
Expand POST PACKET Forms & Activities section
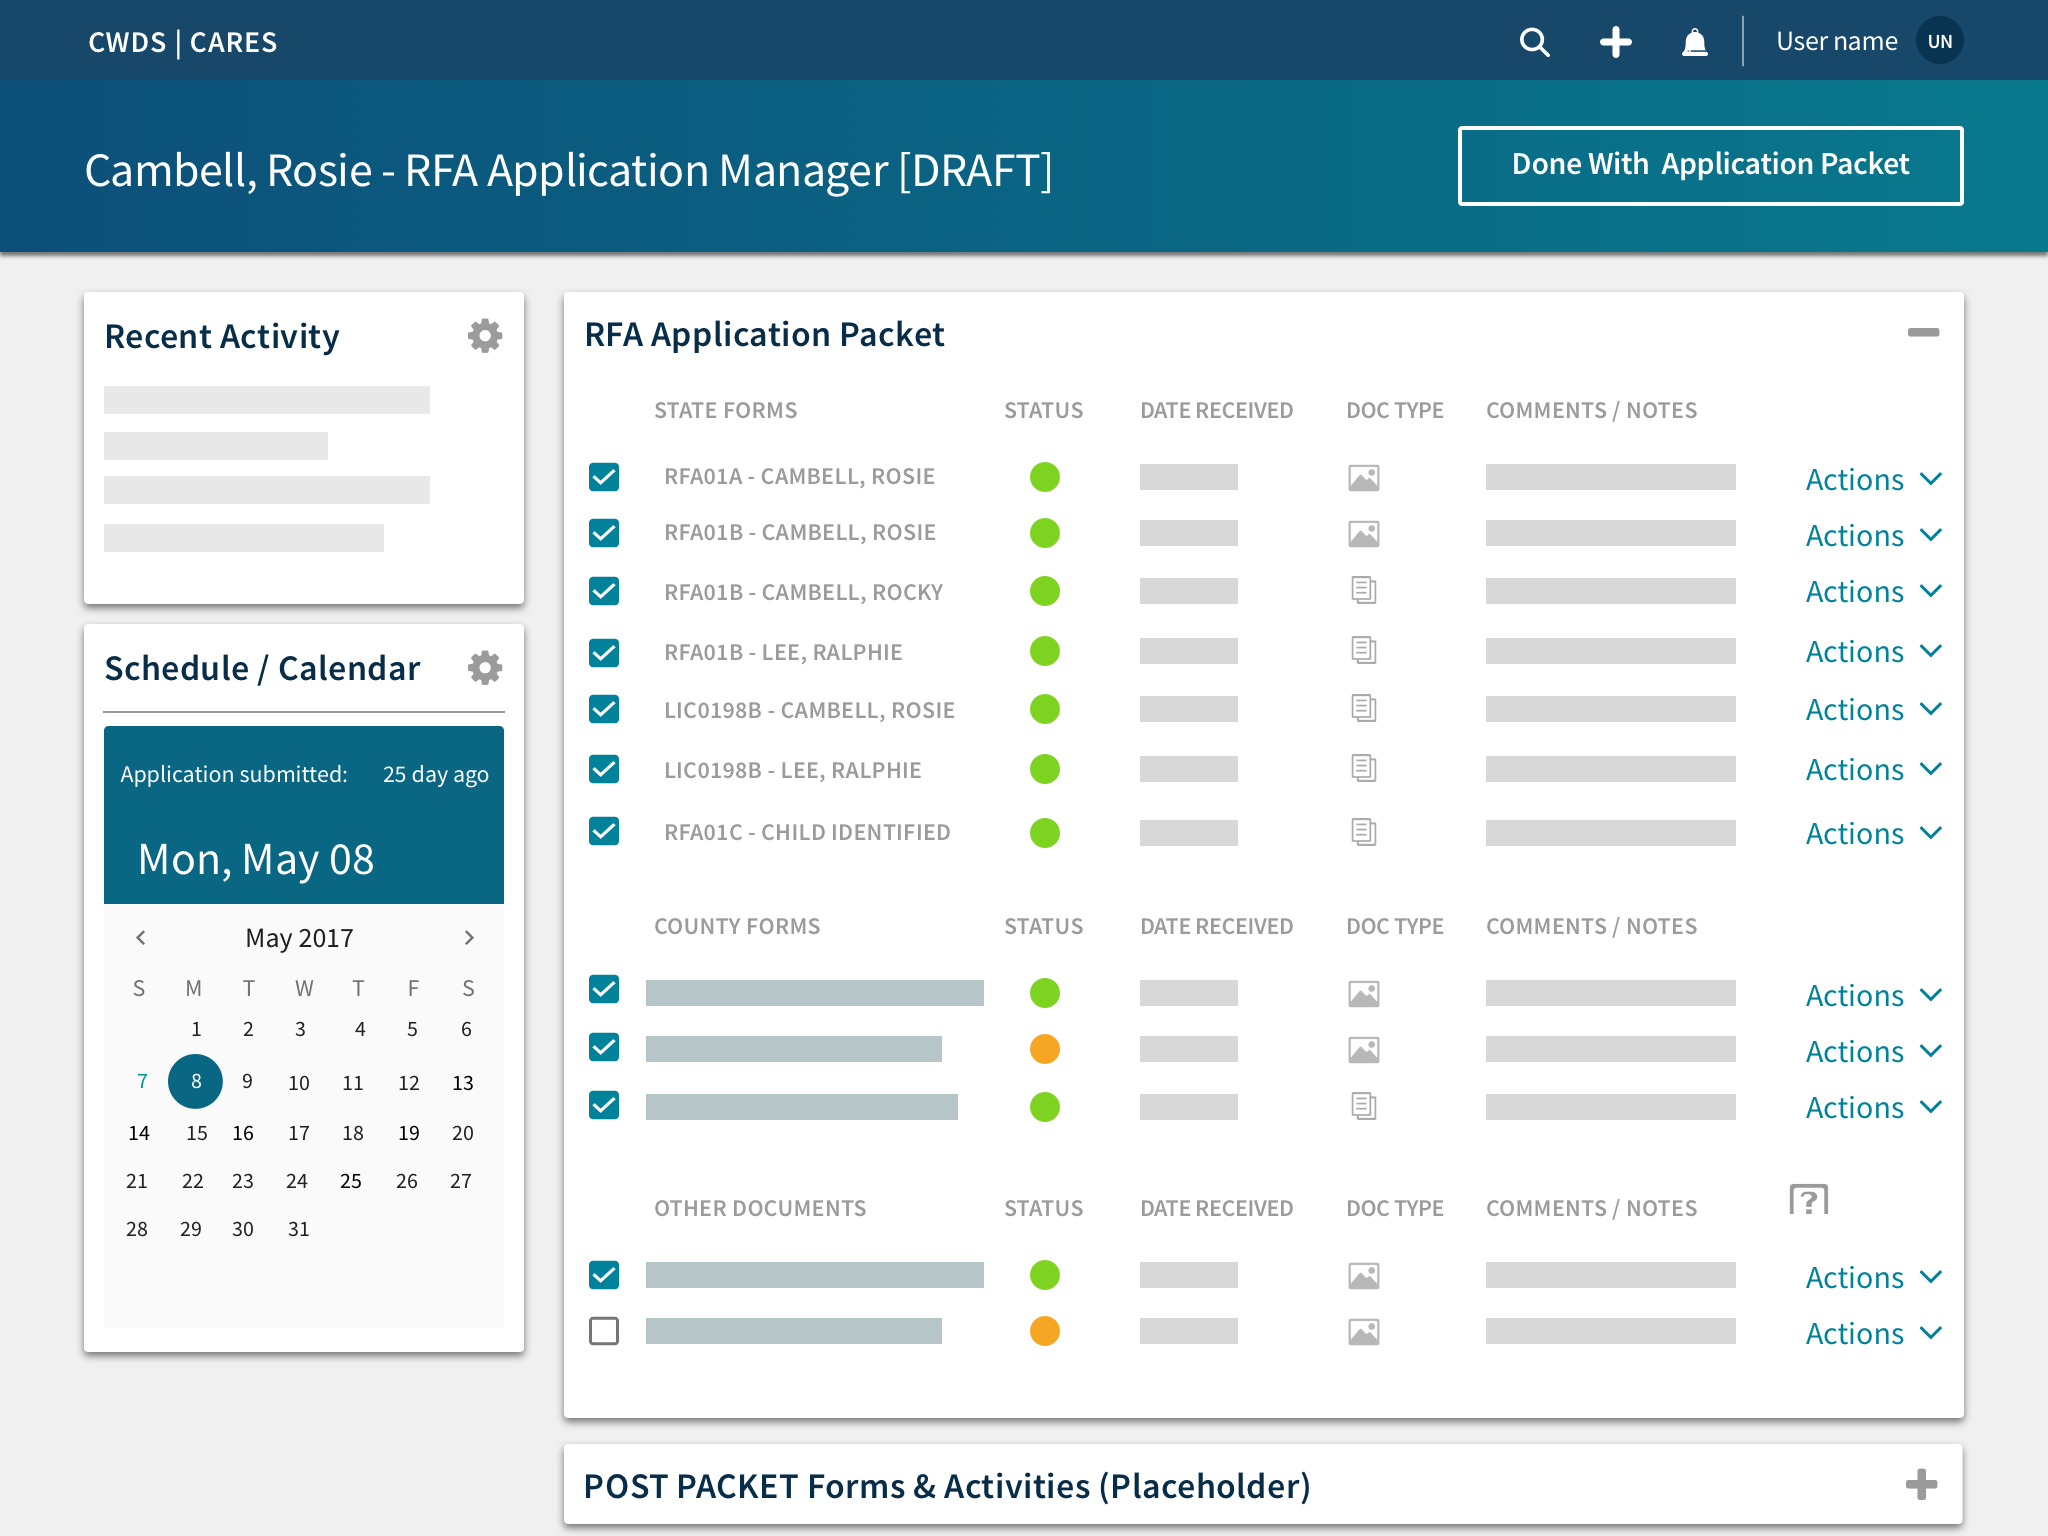coord(1921,1485)
